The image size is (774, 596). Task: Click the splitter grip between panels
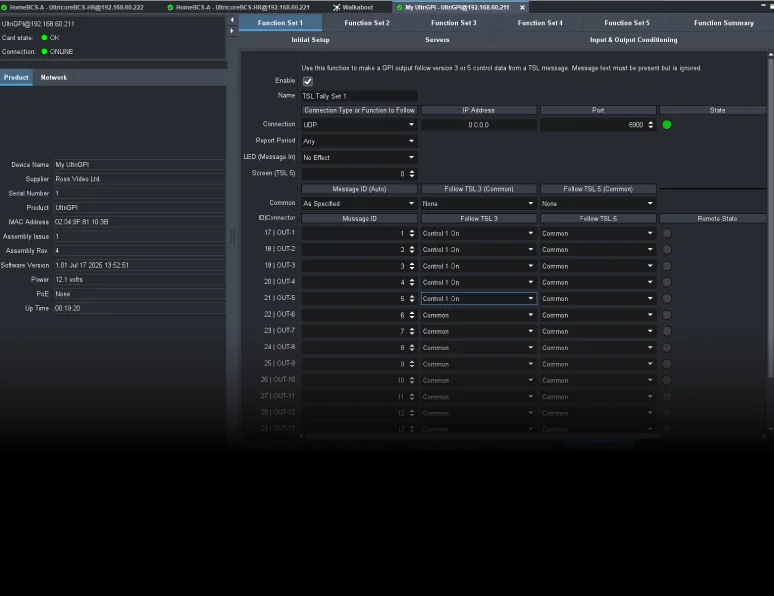pos(232,237)
